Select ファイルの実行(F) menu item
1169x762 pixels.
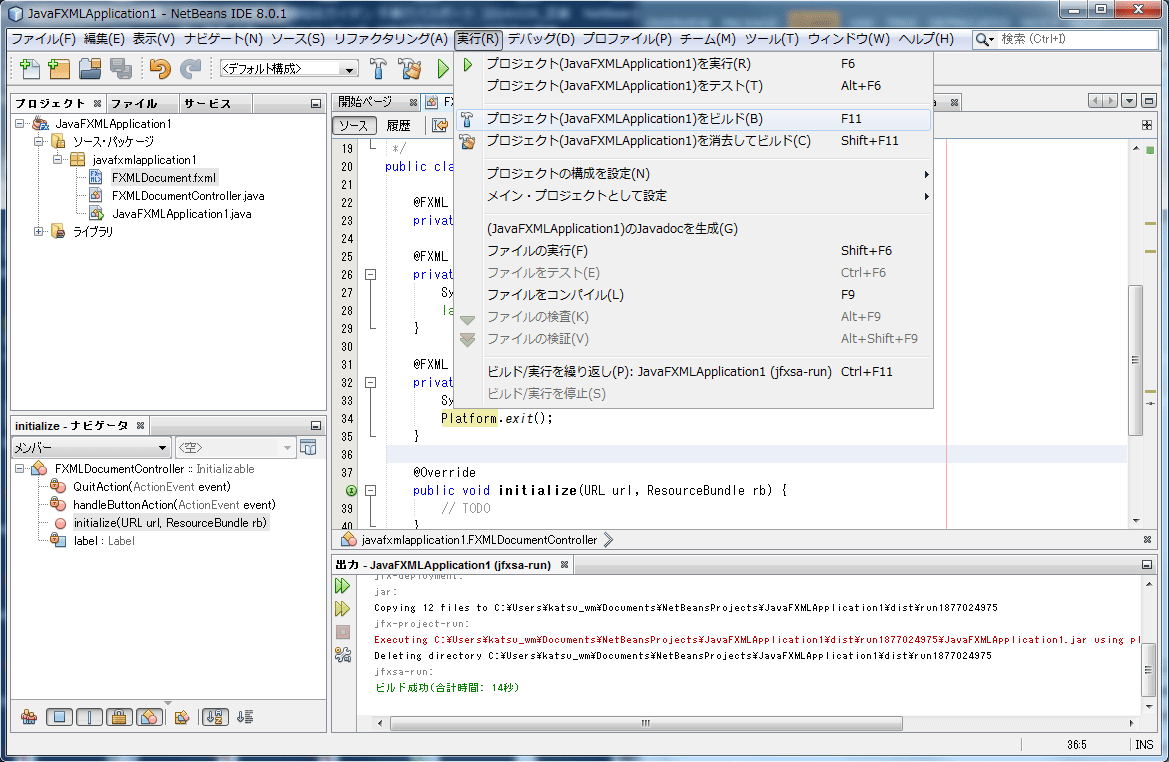click(693, 251)
